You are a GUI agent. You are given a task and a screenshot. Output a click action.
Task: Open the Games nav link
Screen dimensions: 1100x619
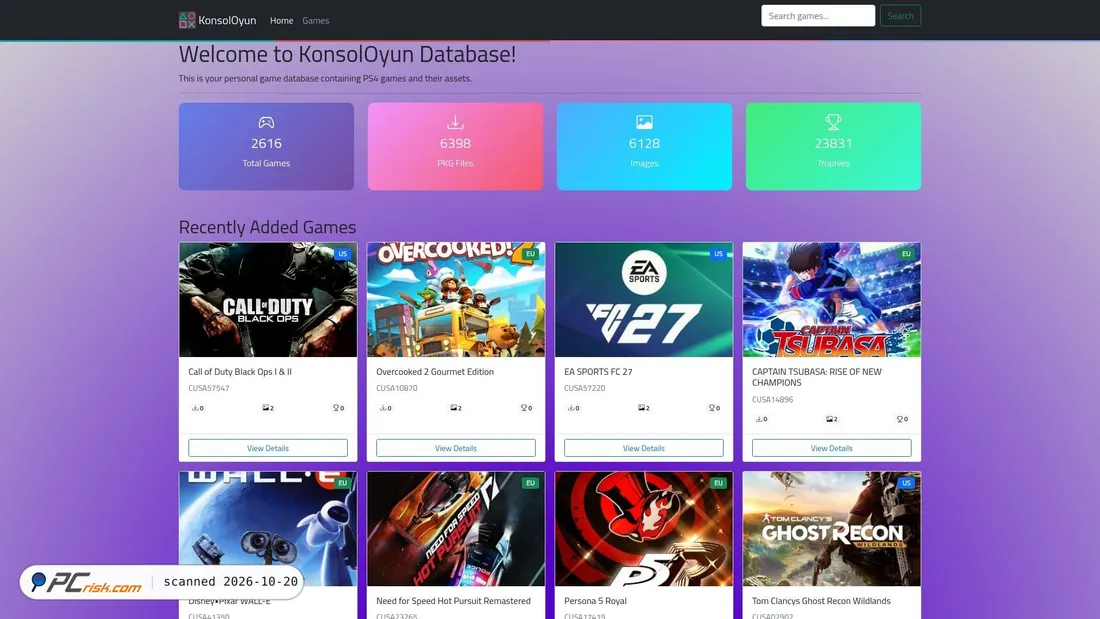316,20
